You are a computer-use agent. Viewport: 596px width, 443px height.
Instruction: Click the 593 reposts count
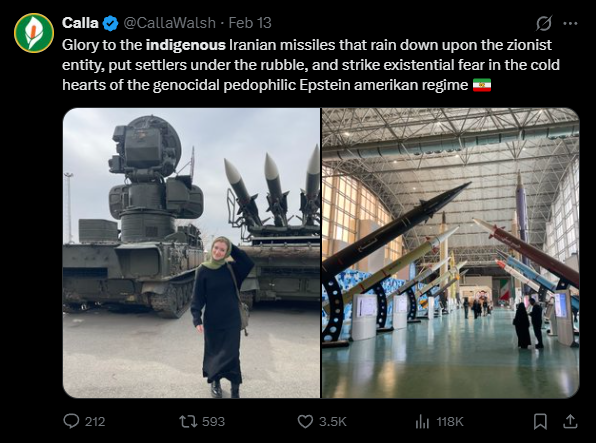coord(213,421)
